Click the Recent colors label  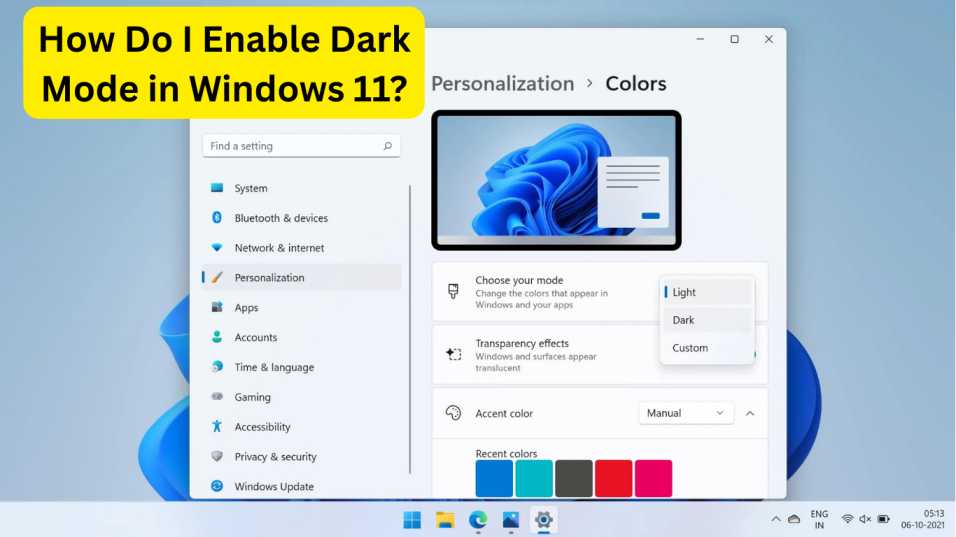[x=507, y=453]
